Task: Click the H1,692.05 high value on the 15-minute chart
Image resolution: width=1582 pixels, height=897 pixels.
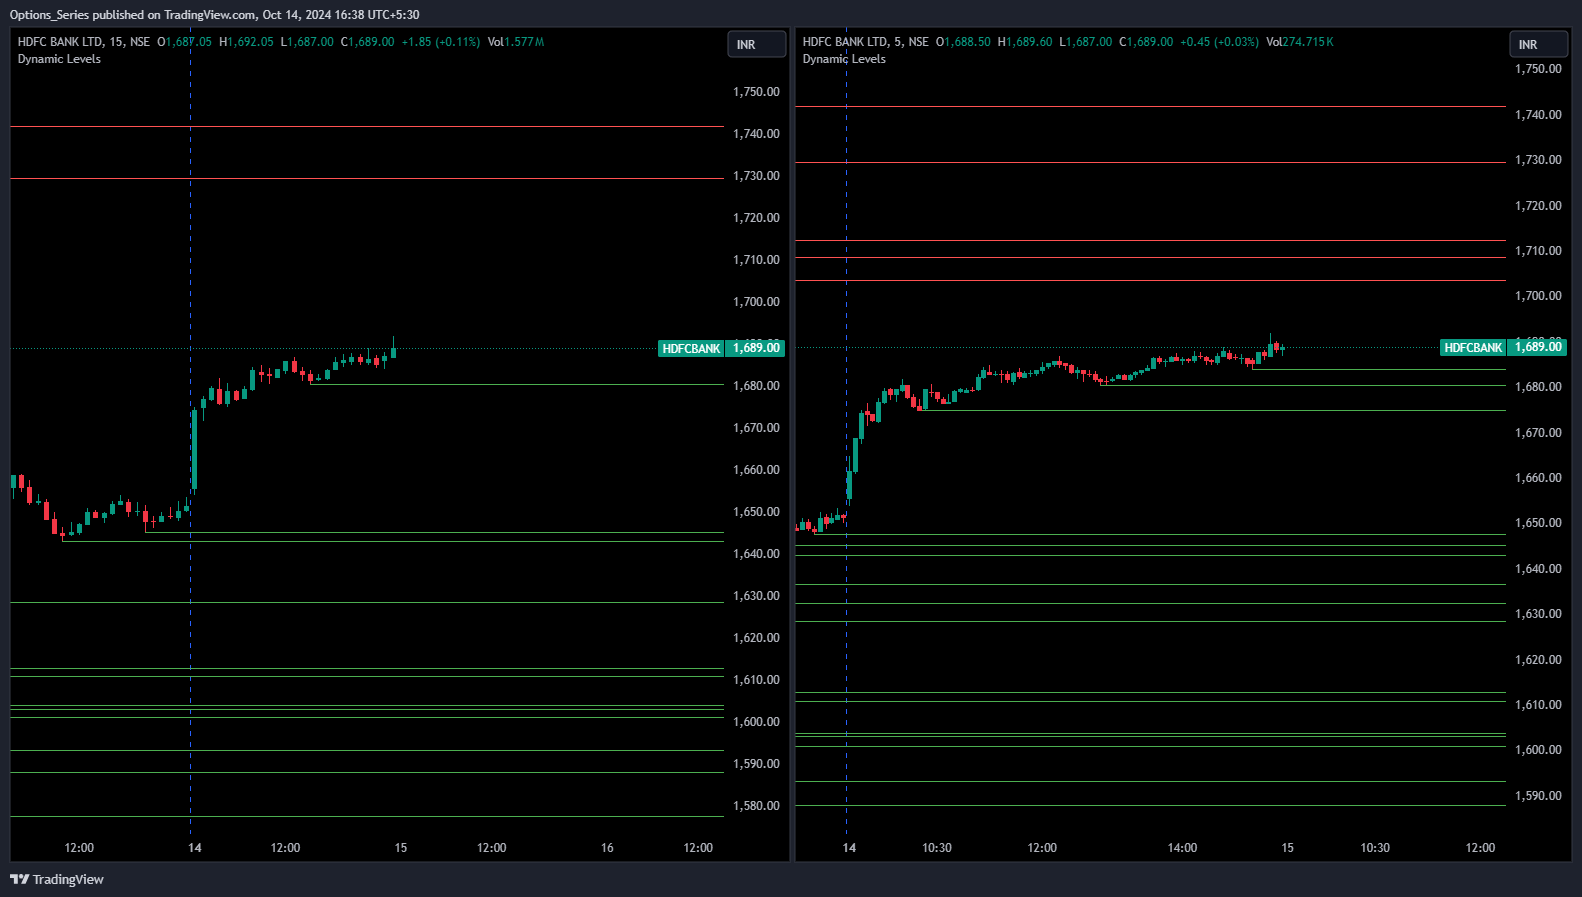Action: pos(246,42)
